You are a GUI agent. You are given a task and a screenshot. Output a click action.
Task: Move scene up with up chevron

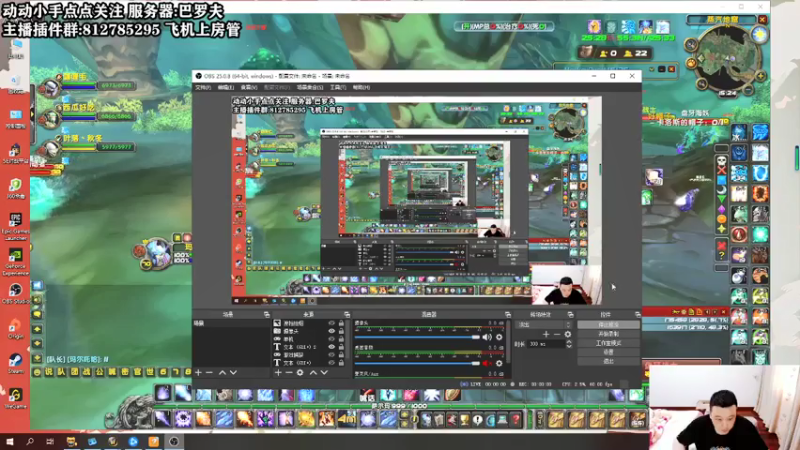222,372
